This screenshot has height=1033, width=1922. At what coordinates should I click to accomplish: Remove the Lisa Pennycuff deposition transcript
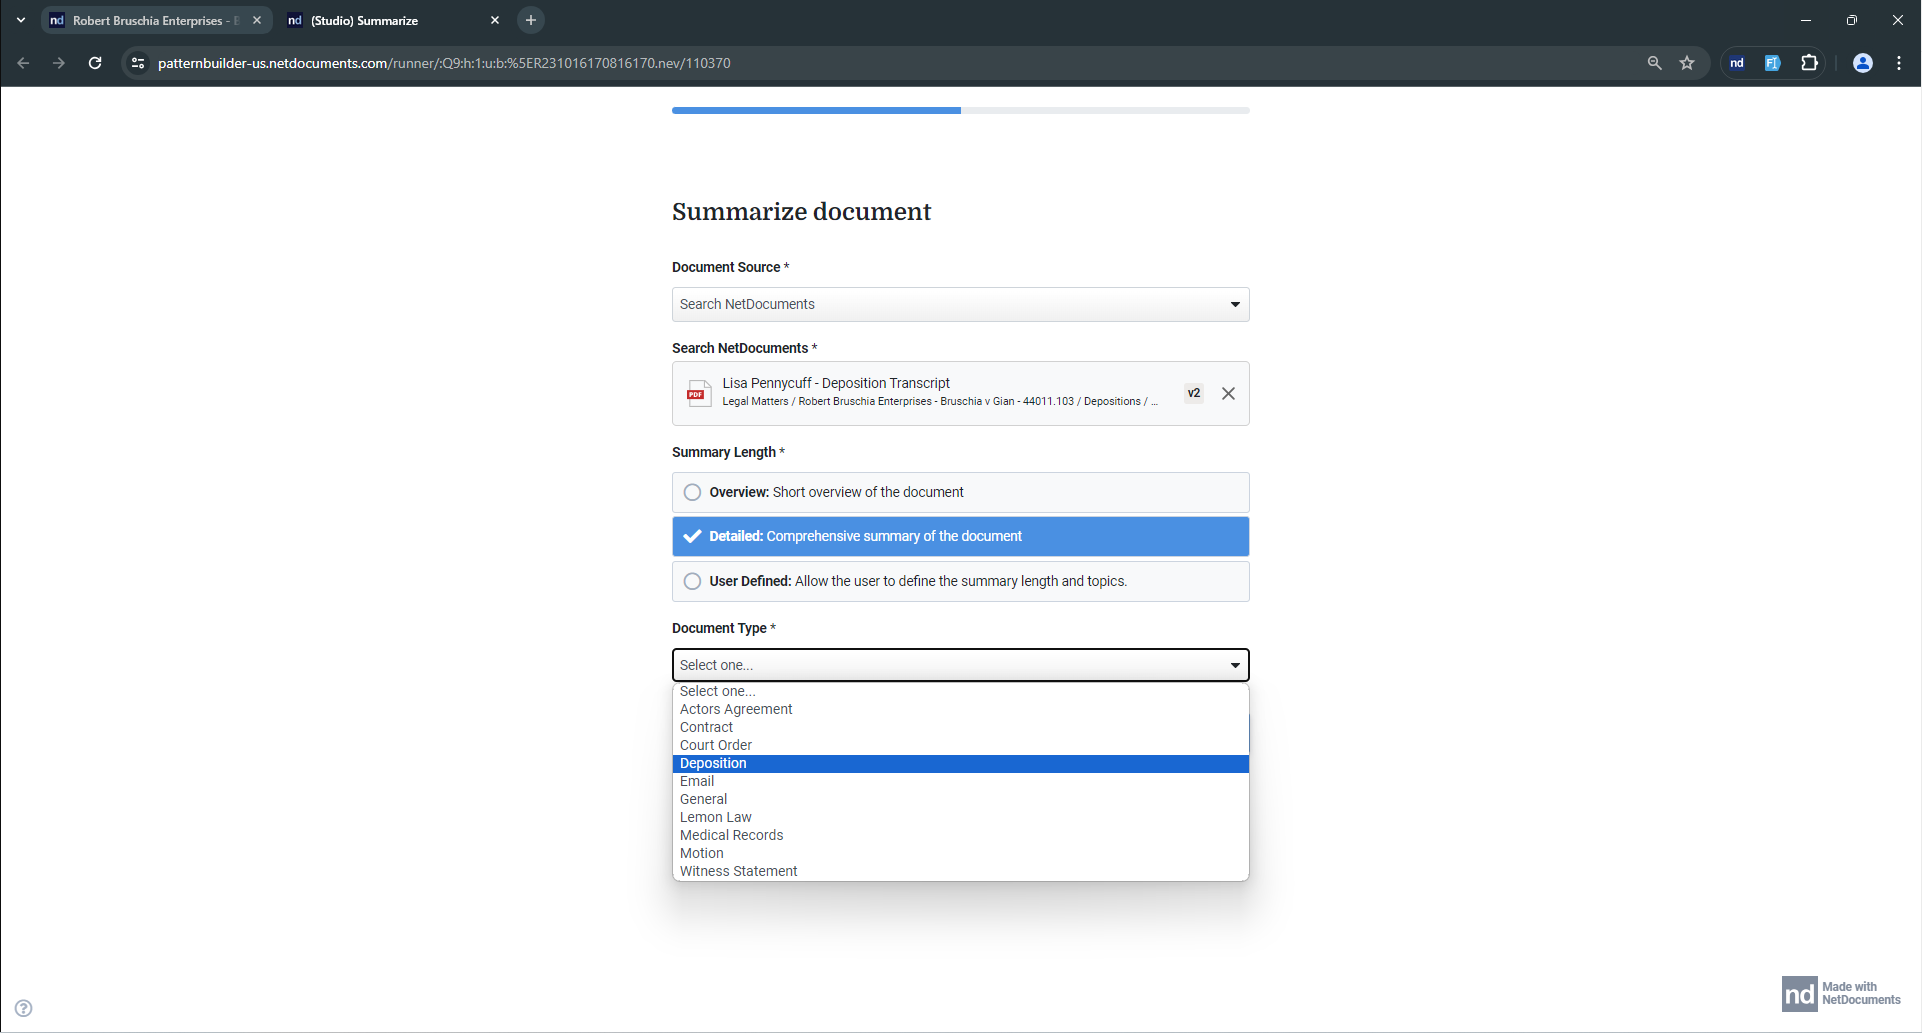[1228, 393]
